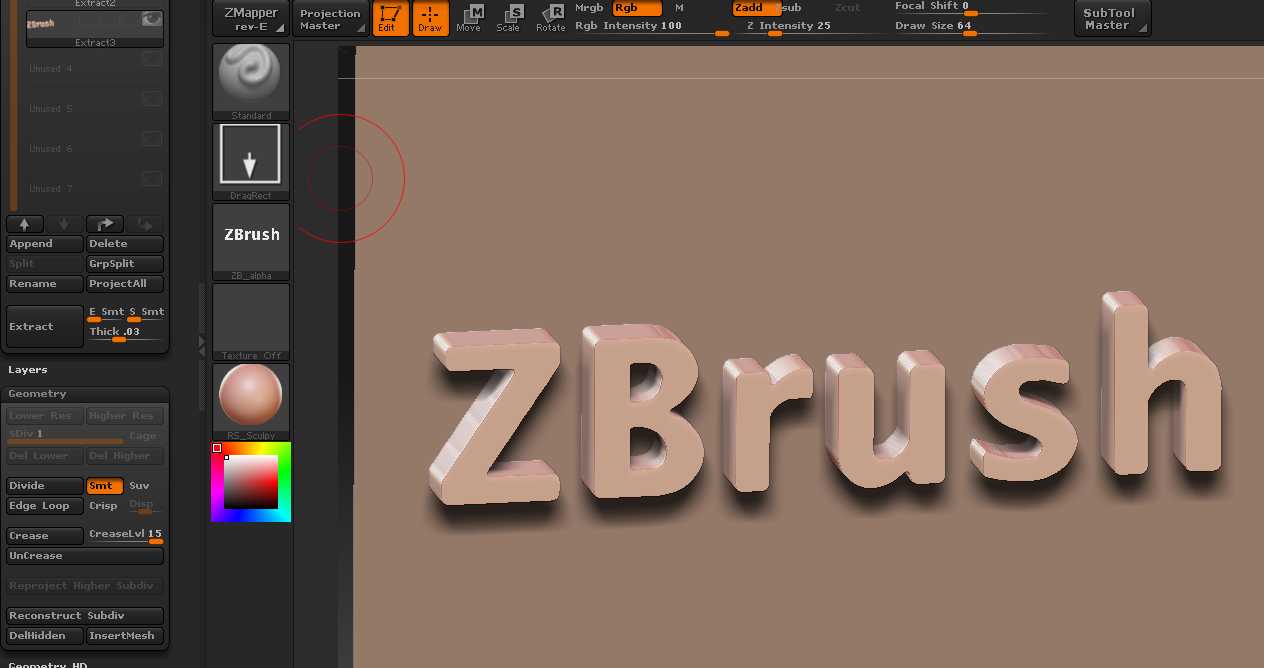This screenshot has height=668, width=1264.
Task: Click the InsertMesh button
Action: (124, 636)
